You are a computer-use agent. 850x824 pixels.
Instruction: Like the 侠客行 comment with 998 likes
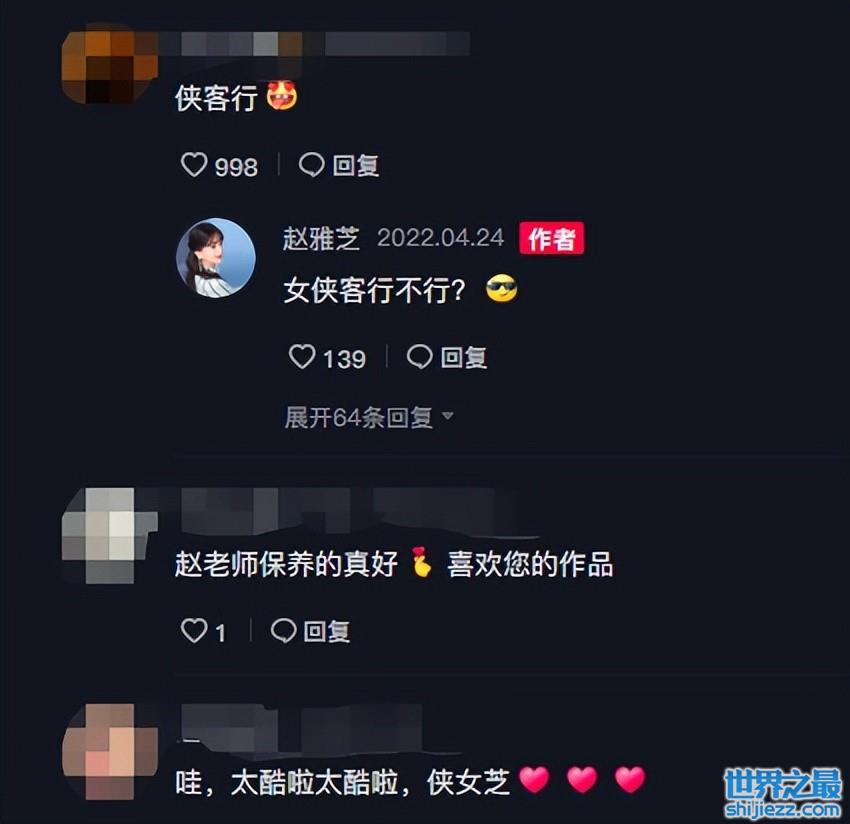click(194, 165)
